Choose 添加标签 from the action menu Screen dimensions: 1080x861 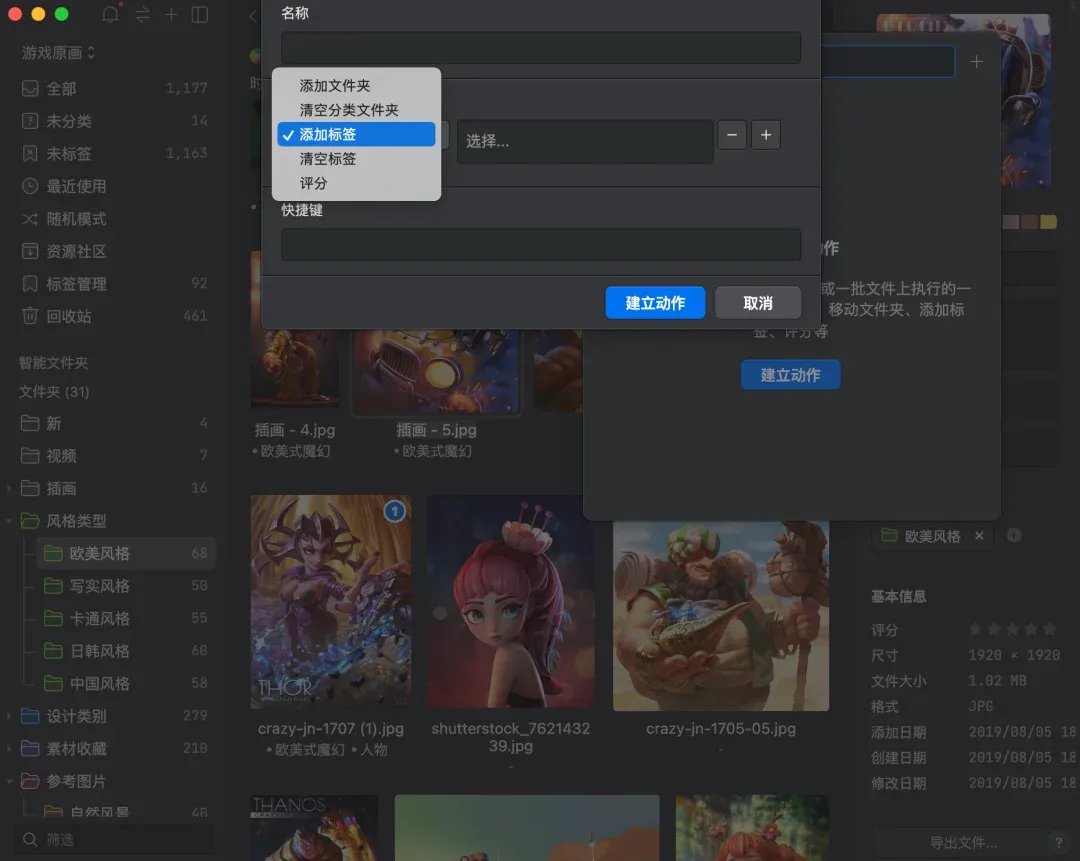tap(356, 134)
